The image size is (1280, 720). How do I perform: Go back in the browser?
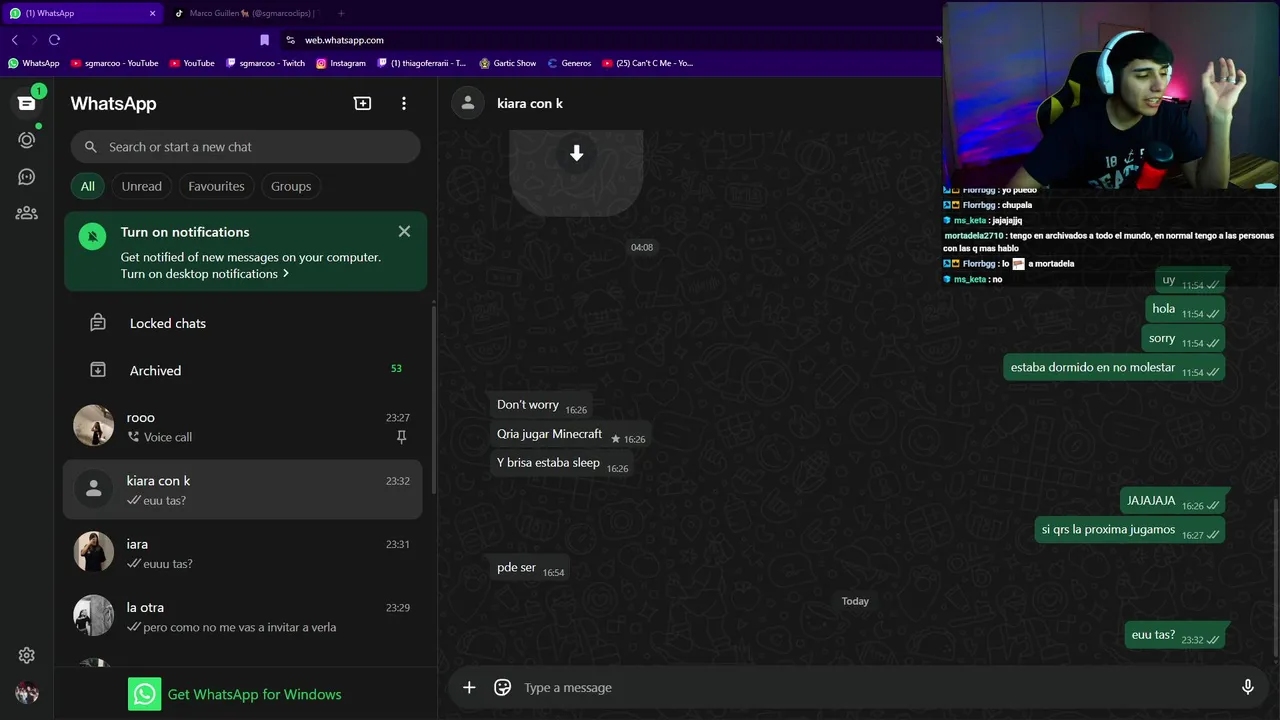(14, 40)
